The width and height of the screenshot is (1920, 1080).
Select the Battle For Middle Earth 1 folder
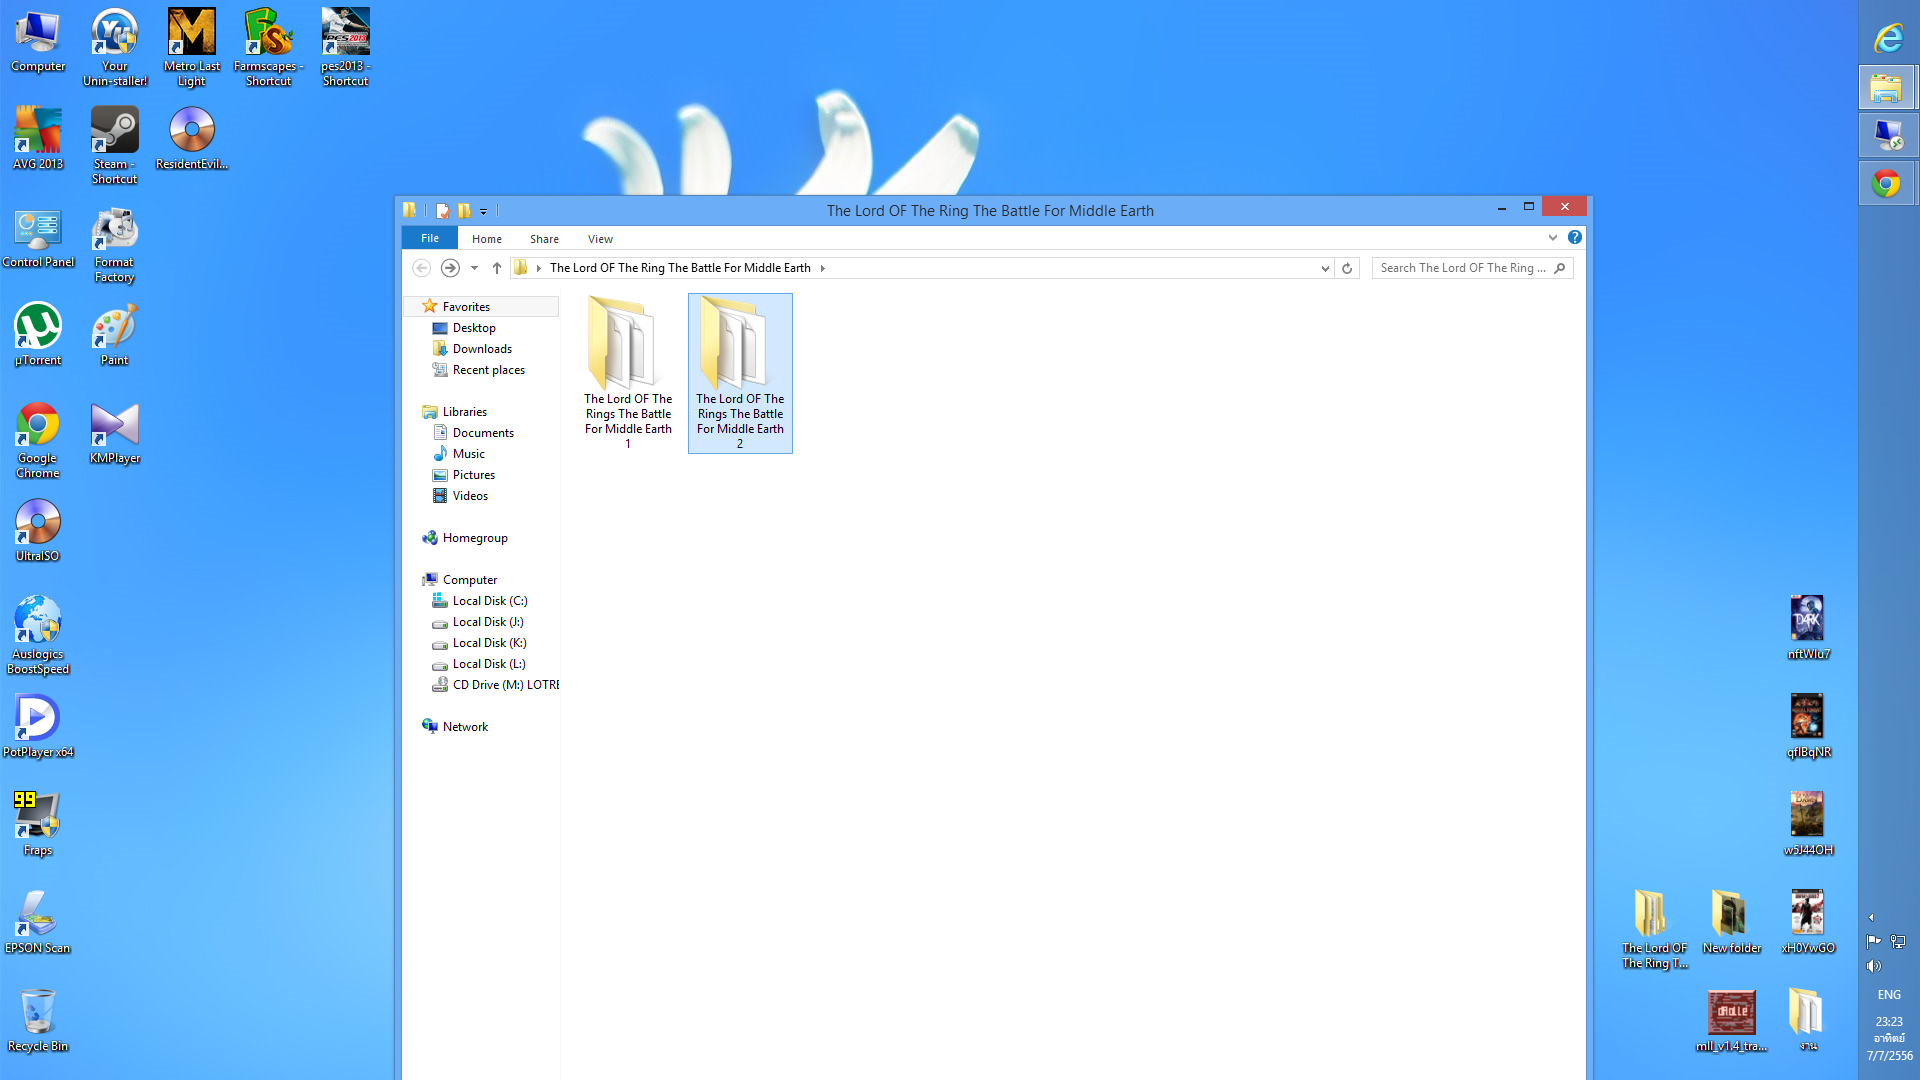(x=628, y=372)
